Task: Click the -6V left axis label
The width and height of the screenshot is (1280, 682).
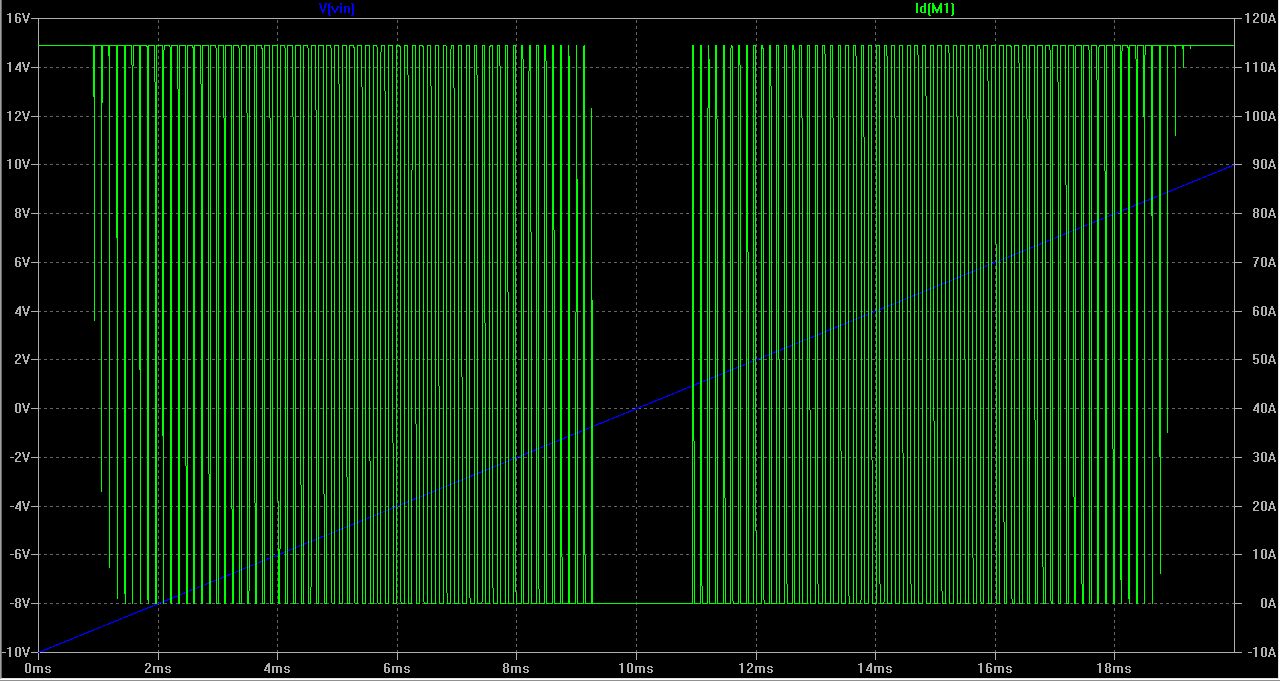Action: point(20,554)
